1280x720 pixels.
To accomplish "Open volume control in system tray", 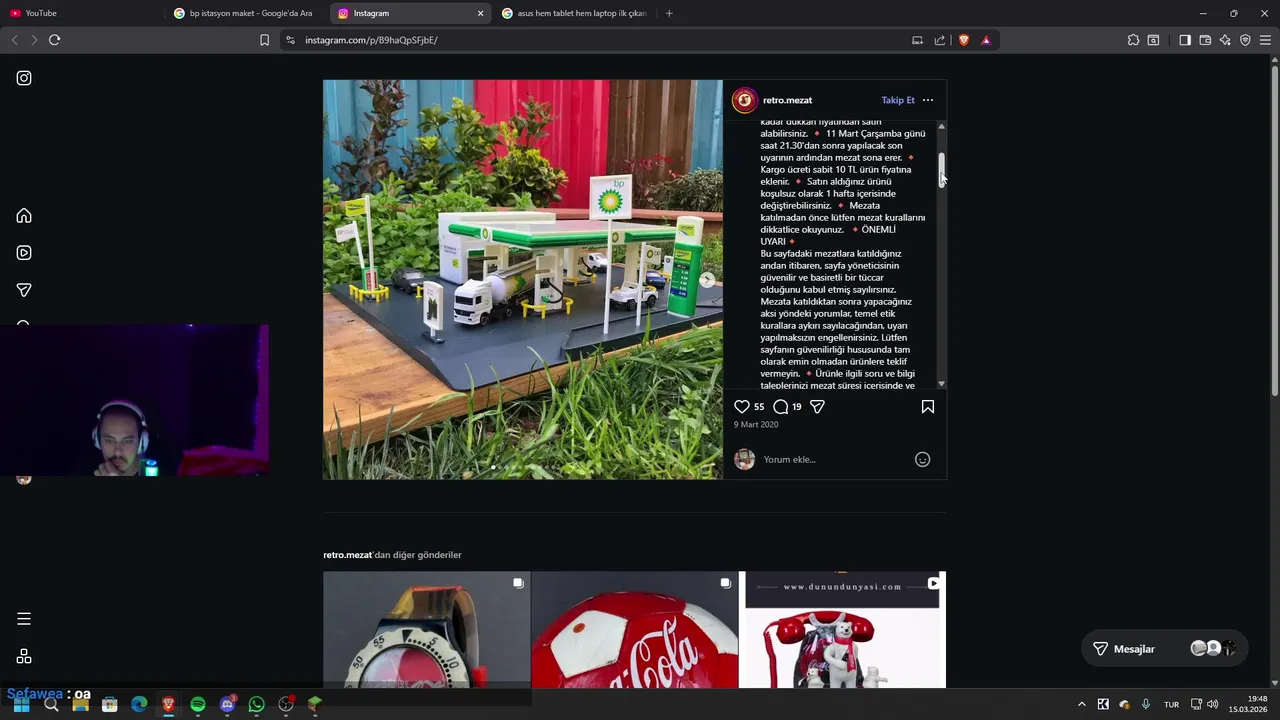I will coord(1212,704).
